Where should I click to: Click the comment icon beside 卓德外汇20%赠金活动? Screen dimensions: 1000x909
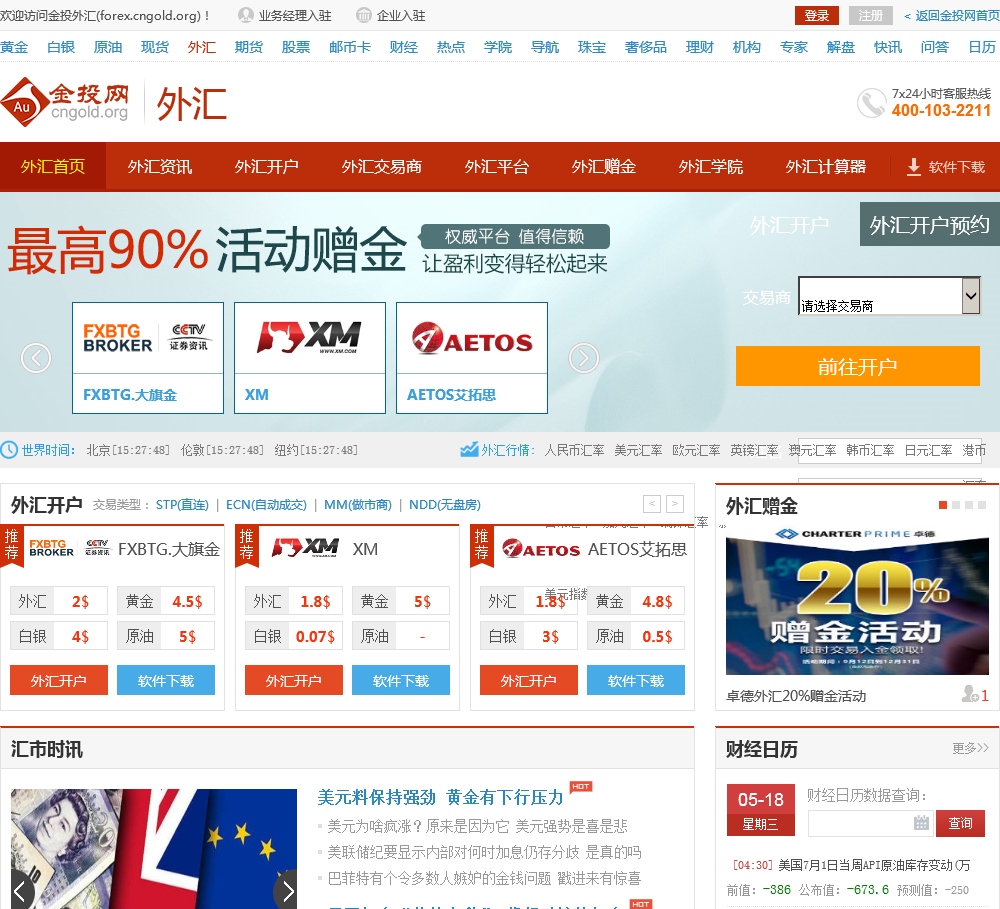970,694
